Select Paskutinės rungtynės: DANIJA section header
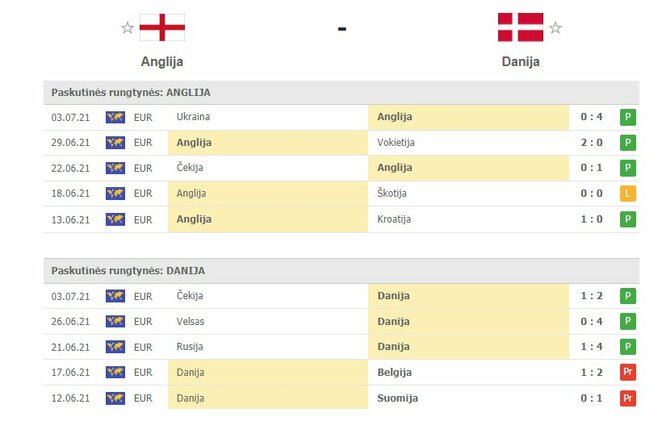 [x=341, y=271]
